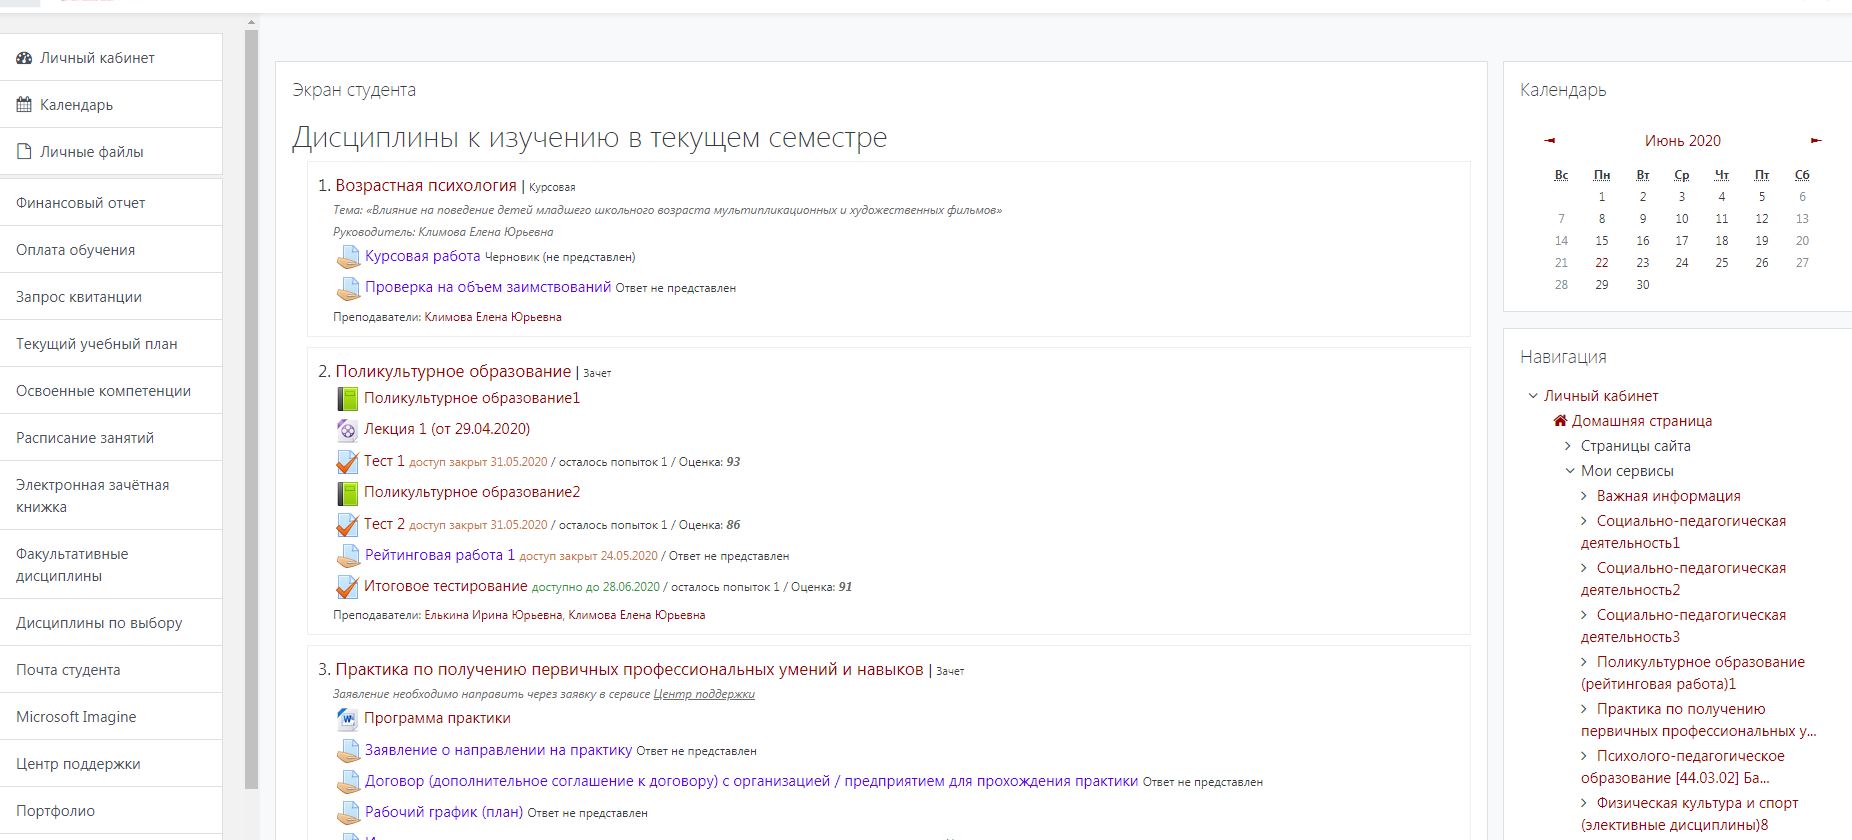Click the lecture icon beside Лекция 1

[x=347, y=430]
